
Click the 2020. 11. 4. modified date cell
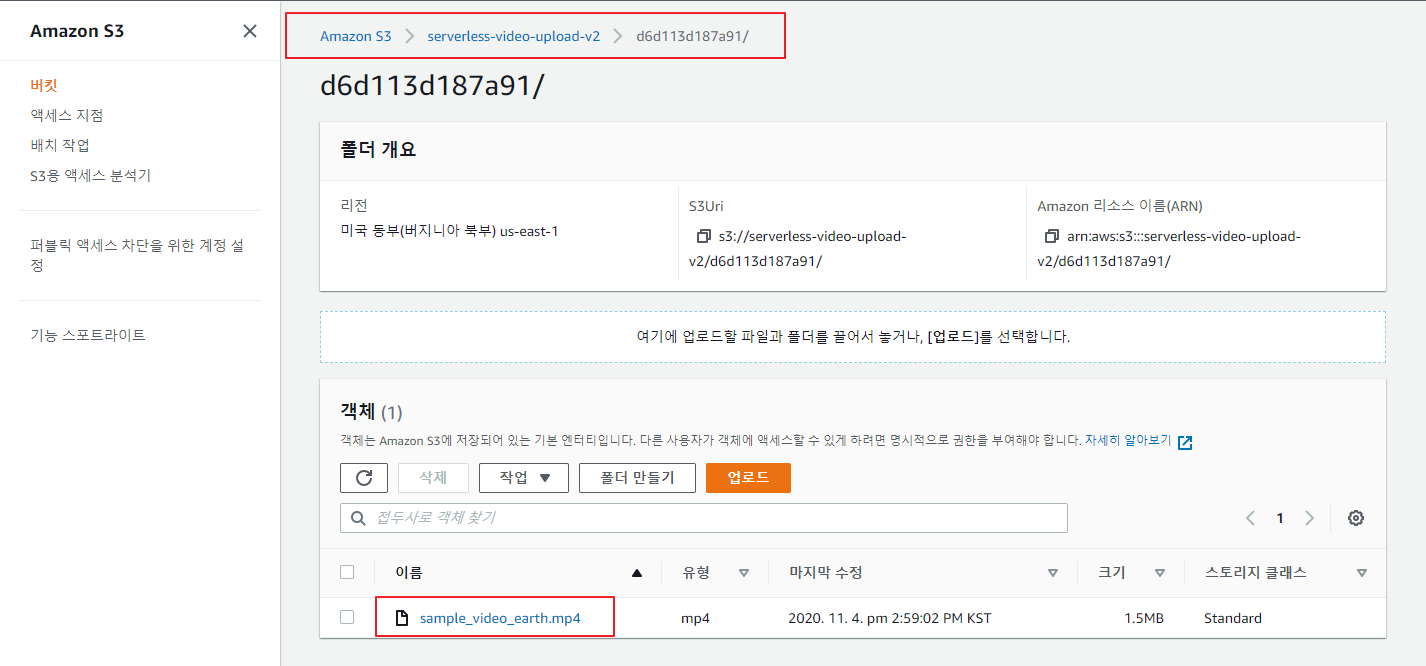click(x=890, y=618)
